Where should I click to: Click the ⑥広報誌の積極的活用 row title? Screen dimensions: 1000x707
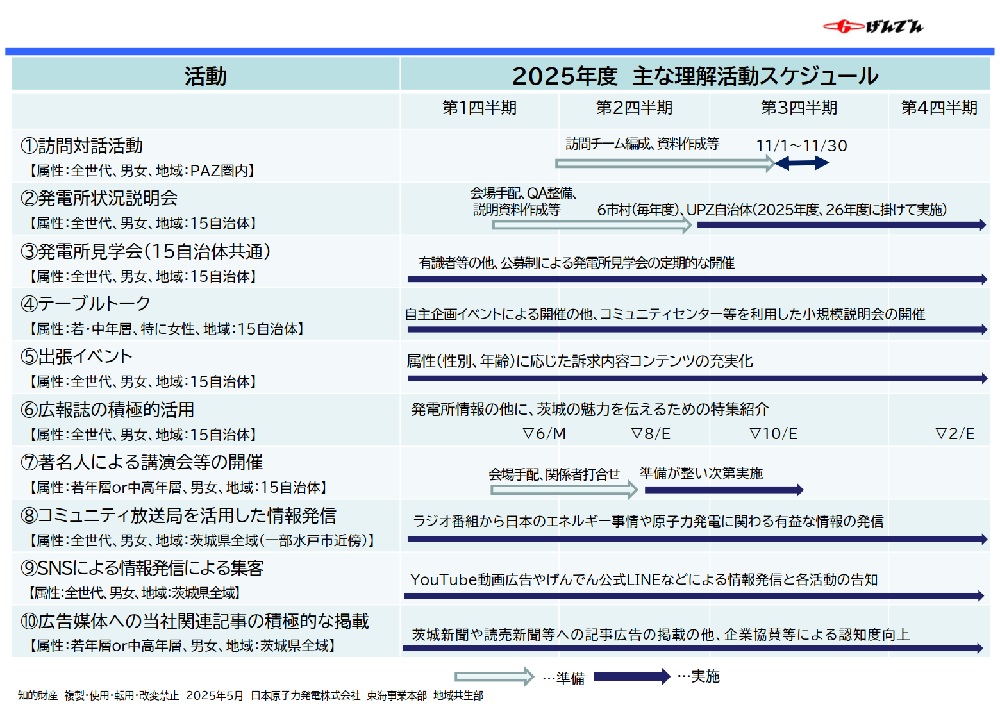[x=107, y=409]
